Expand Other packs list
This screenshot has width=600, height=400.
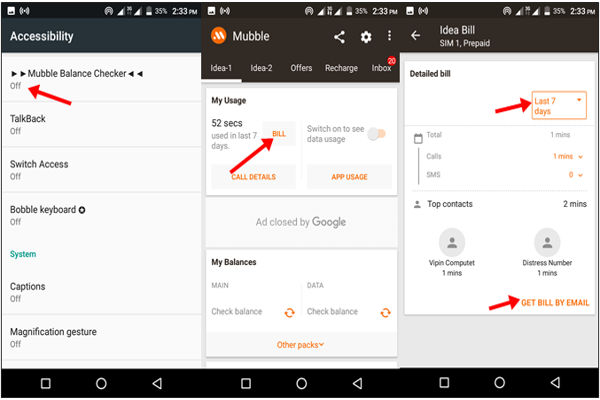pos(300,345)
